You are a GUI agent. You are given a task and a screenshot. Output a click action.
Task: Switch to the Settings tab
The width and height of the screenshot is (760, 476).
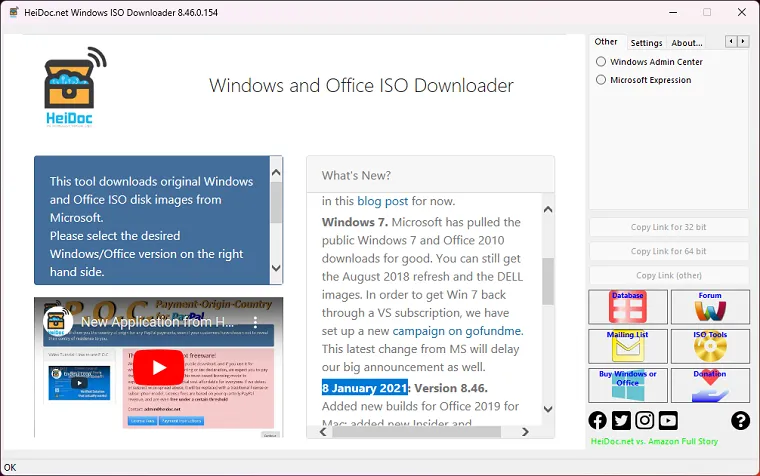(x=646, y=43)
